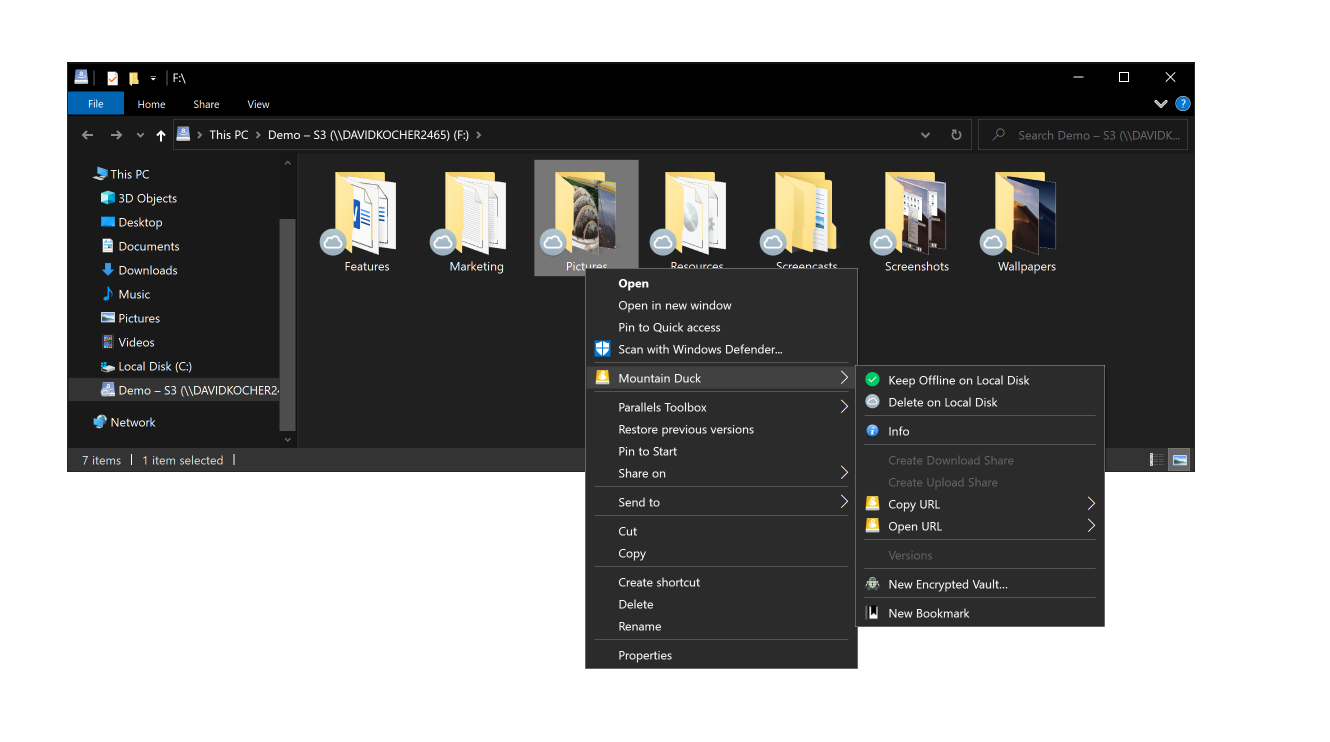Open the Help question mark icon
The image size is (1330, 742).
[1182, 104]
